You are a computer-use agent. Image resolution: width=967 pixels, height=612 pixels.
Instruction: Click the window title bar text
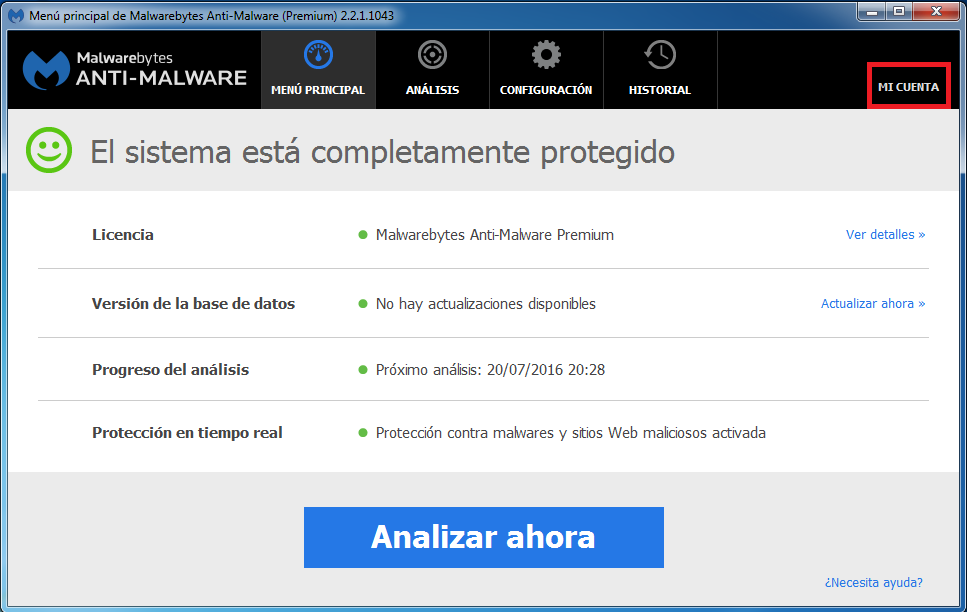(x=212, y=15)
